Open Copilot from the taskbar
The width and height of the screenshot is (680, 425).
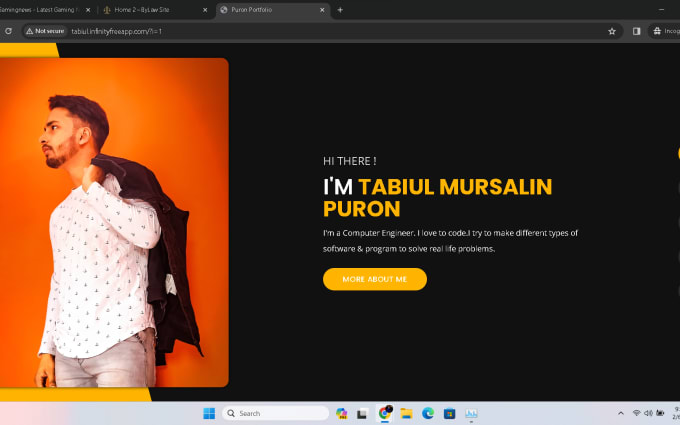click(341, 413)
